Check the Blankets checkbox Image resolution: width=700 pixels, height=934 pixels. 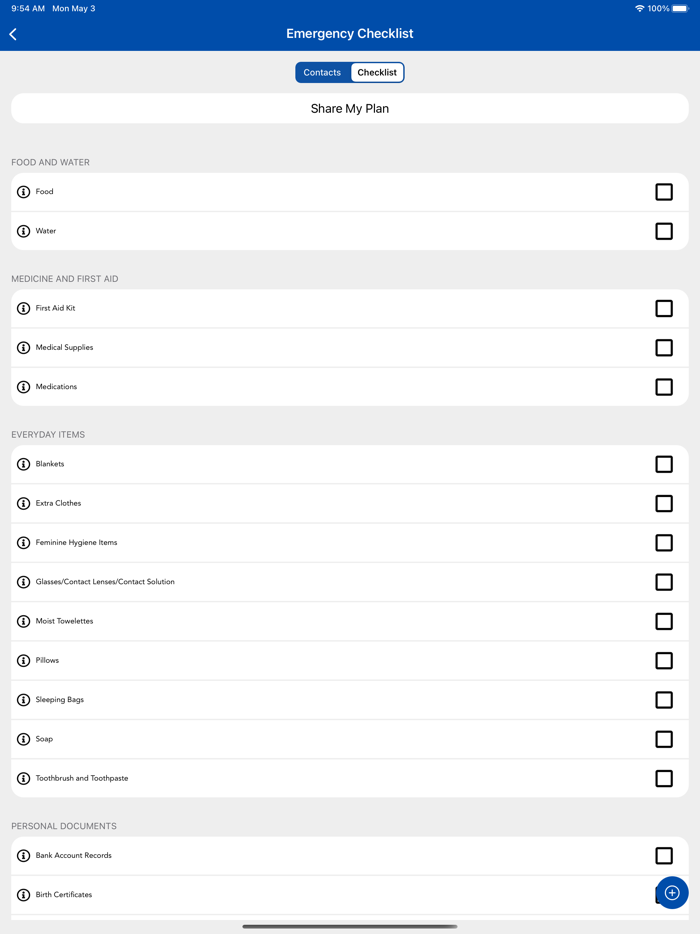[664, 464]
